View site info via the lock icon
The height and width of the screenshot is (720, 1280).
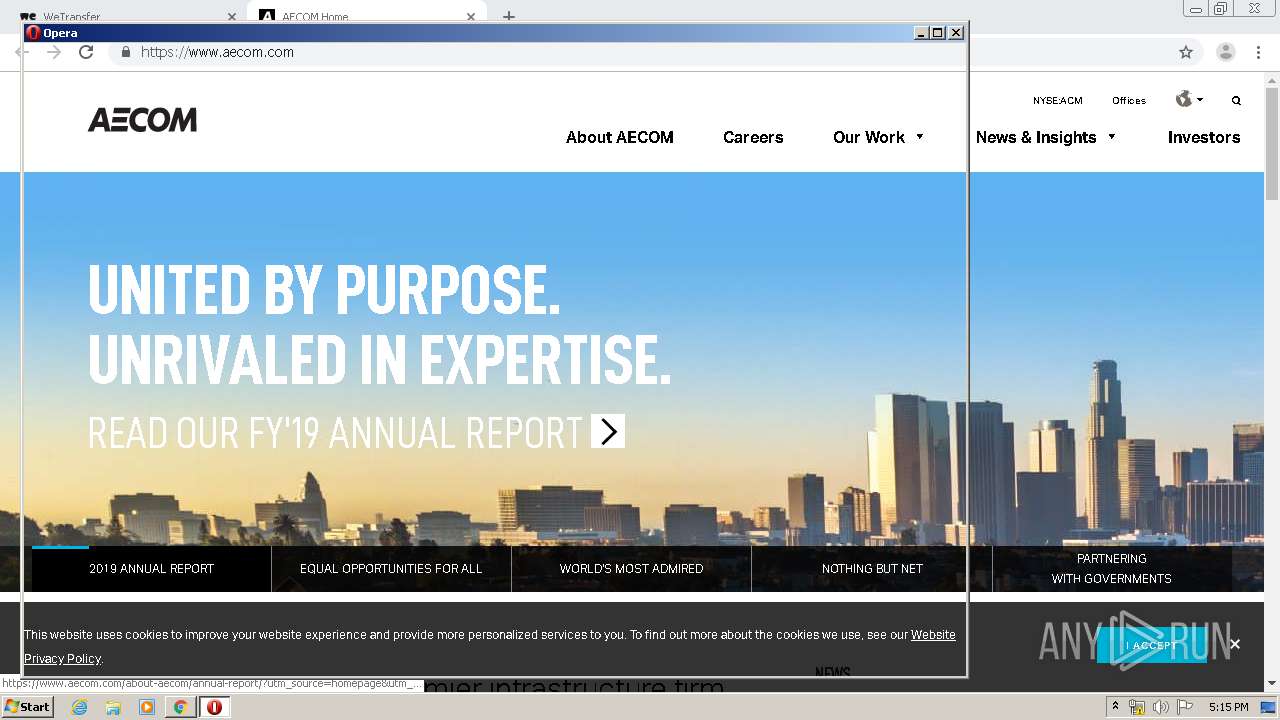pos(126,52)
